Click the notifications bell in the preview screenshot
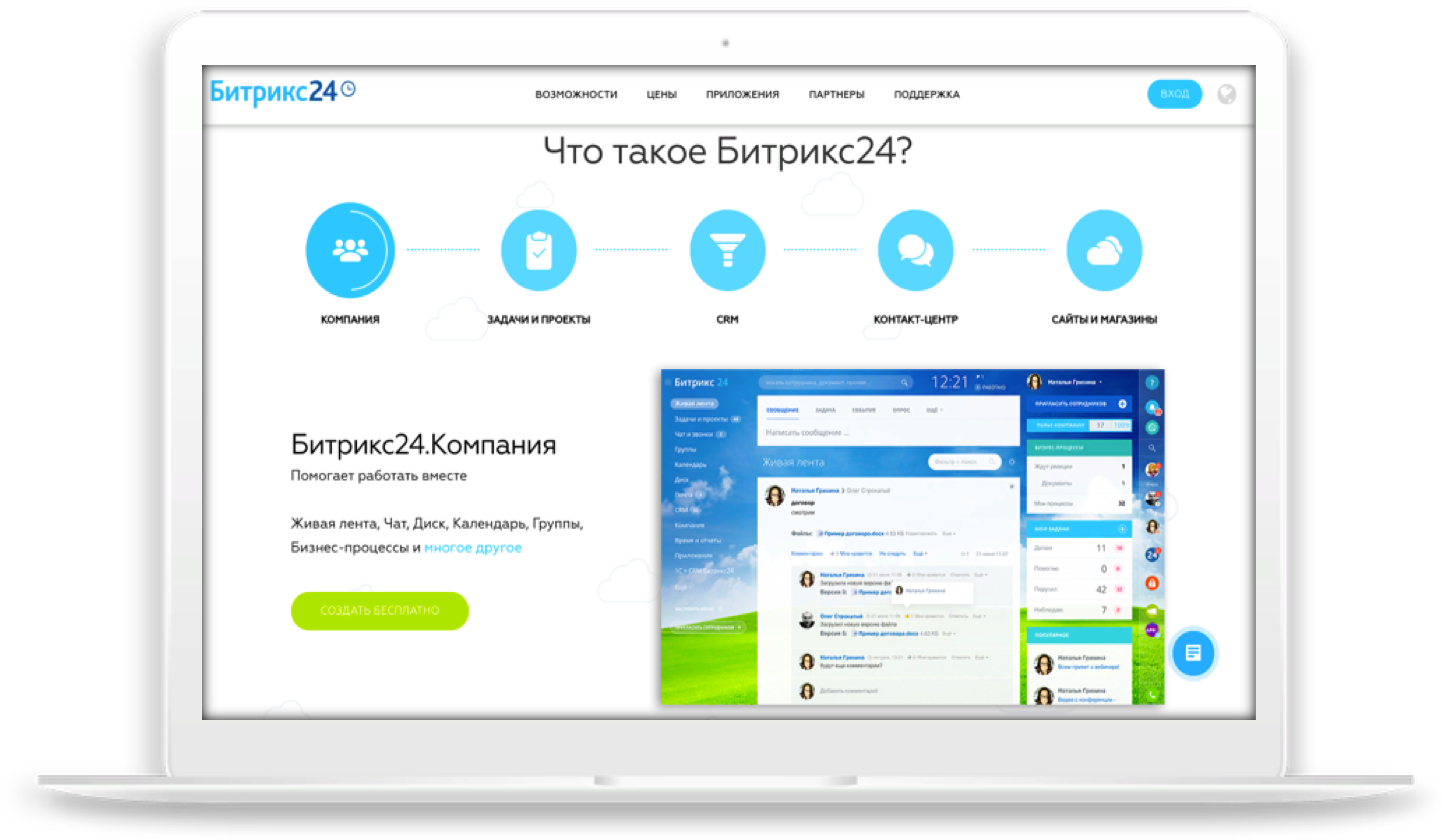 (x=1152, y=407)
